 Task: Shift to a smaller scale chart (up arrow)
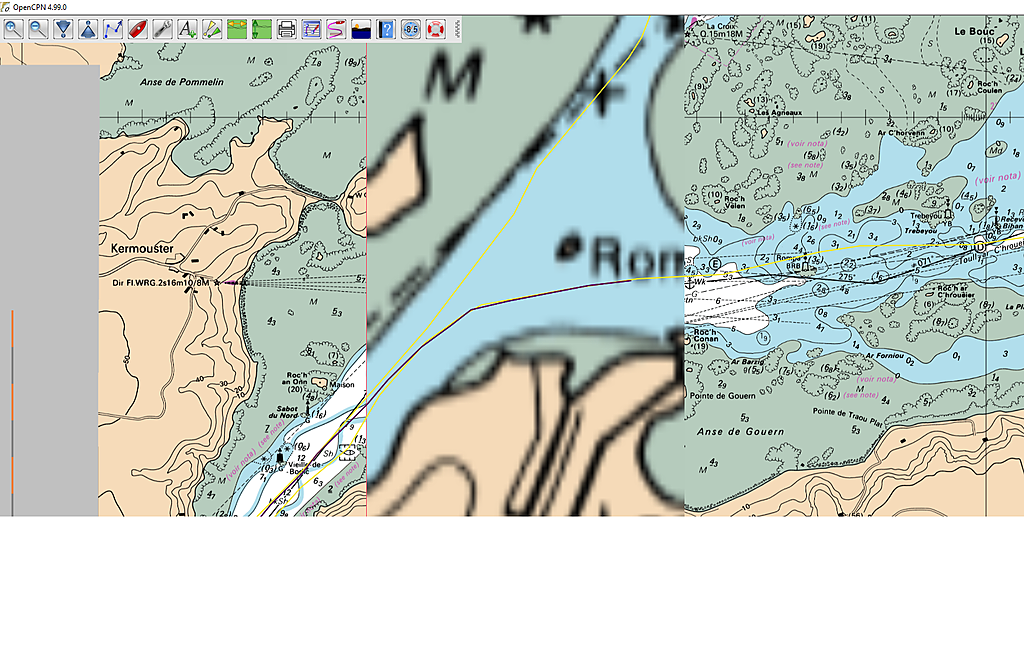click(x=88, y=29)
